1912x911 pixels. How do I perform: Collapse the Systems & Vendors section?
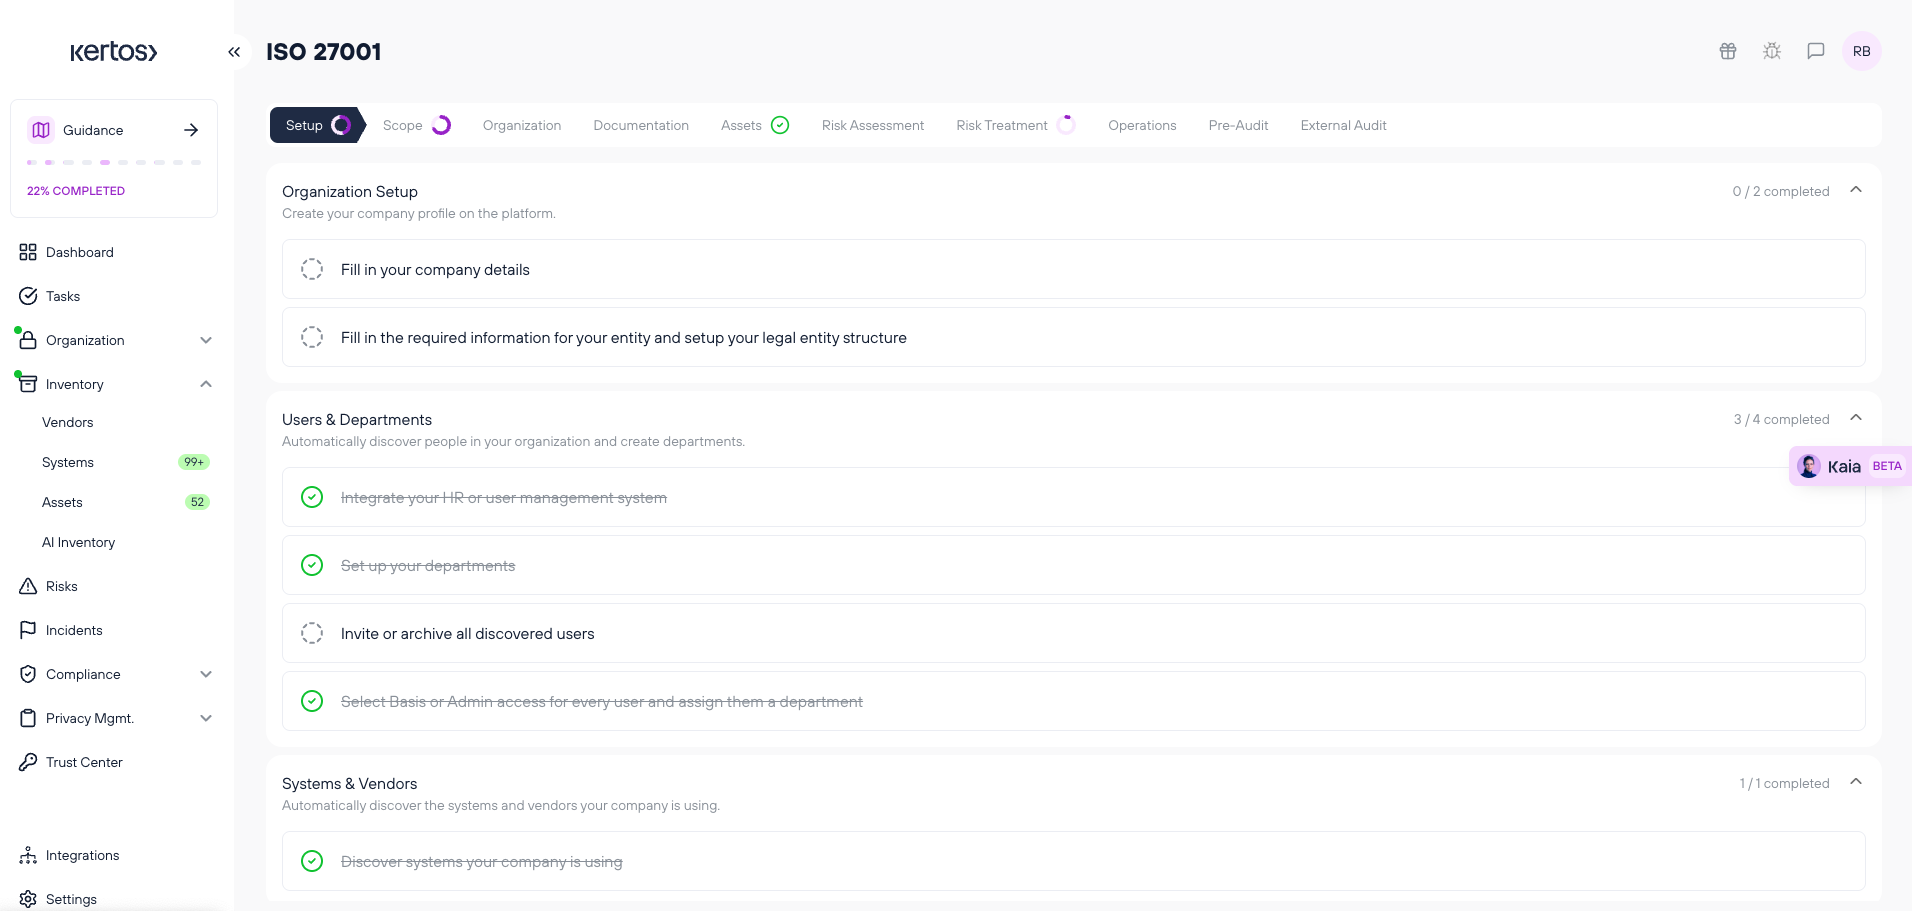[x=1856, y=782]
